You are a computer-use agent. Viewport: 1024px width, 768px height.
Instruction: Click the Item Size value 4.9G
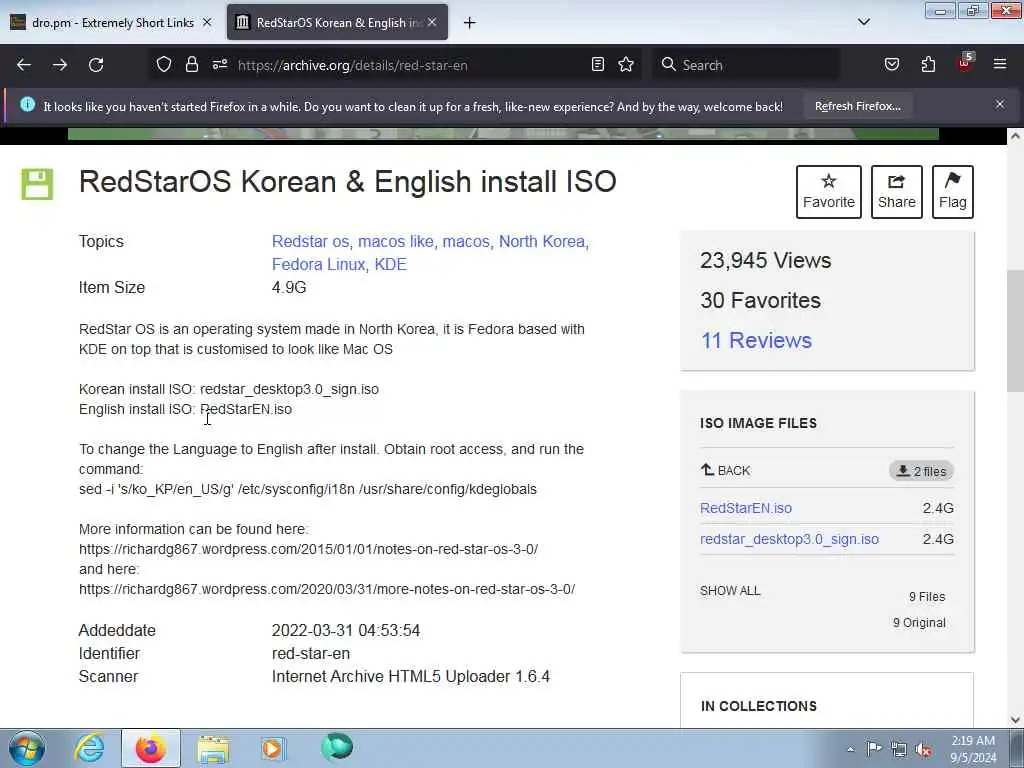(289, 287)
